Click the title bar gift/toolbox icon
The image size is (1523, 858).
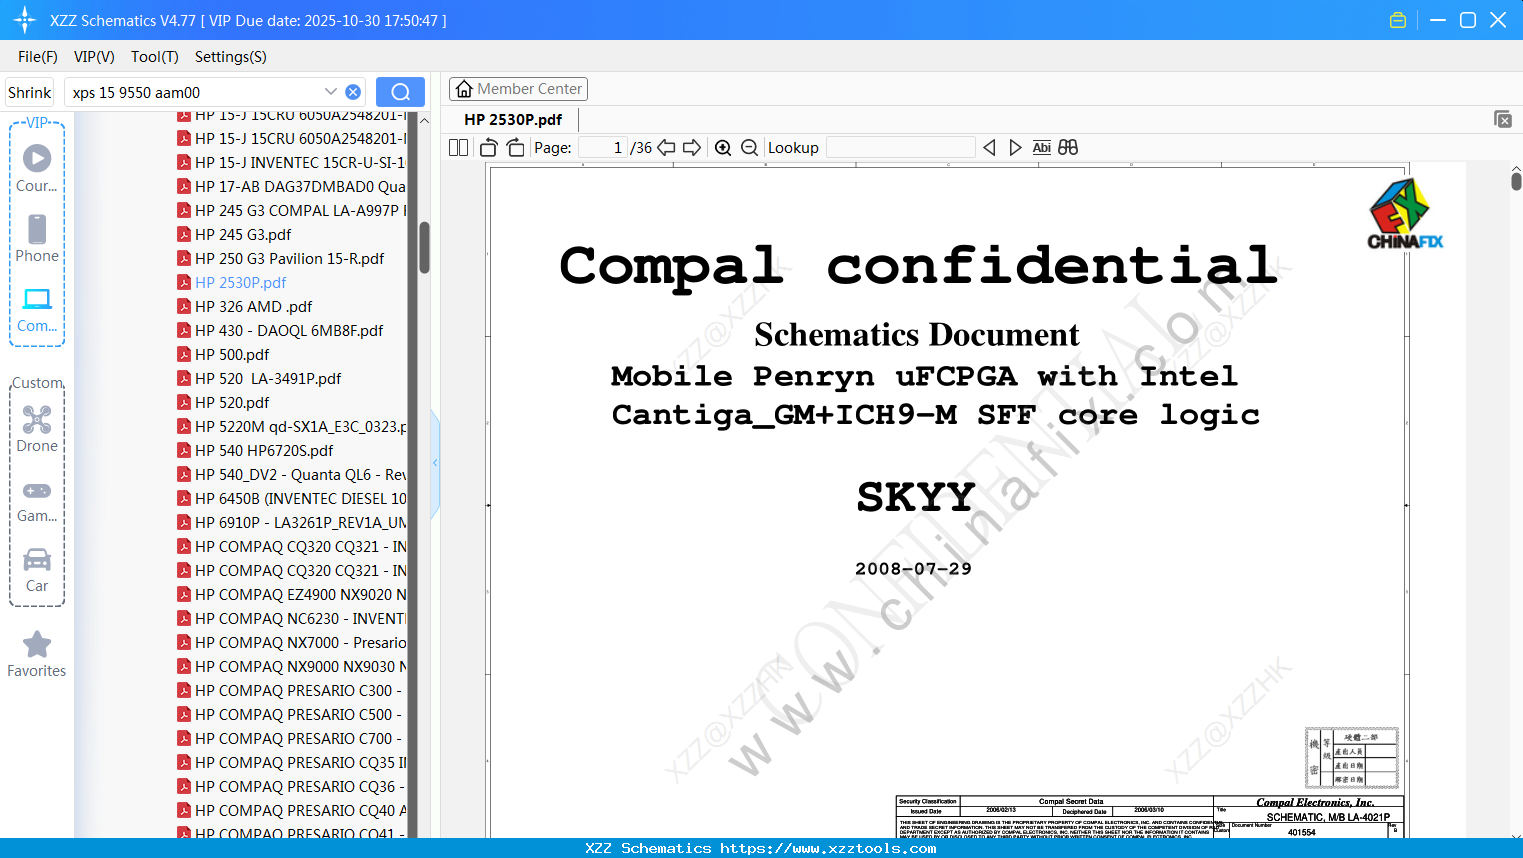pos(1398,20)
